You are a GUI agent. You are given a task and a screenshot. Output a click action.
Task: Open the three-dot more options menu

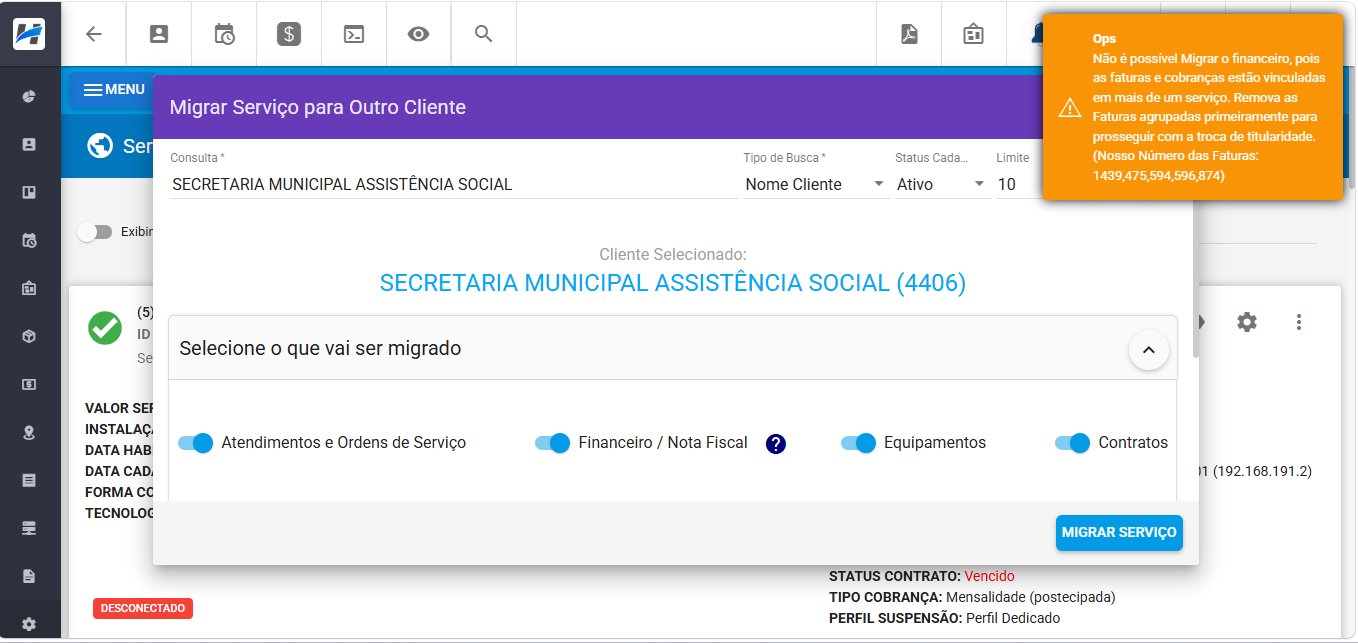[1299, 322]
